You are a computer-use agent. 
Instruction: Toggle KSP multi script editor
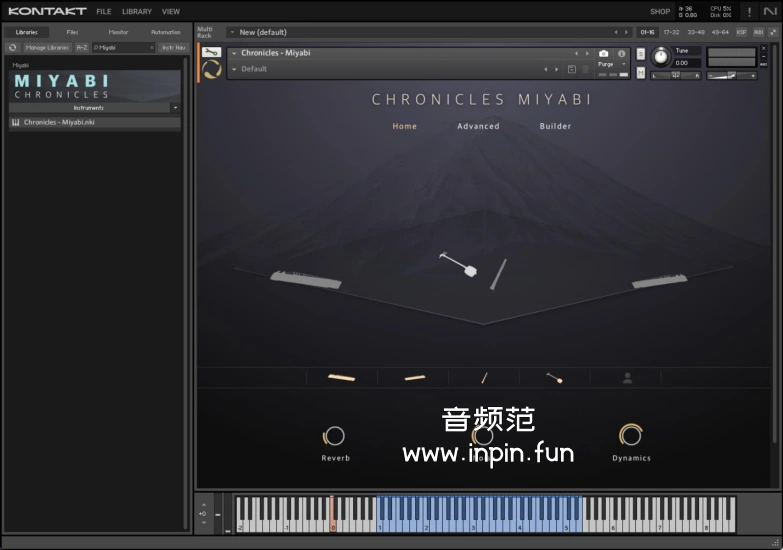click(x=742, y=32)
